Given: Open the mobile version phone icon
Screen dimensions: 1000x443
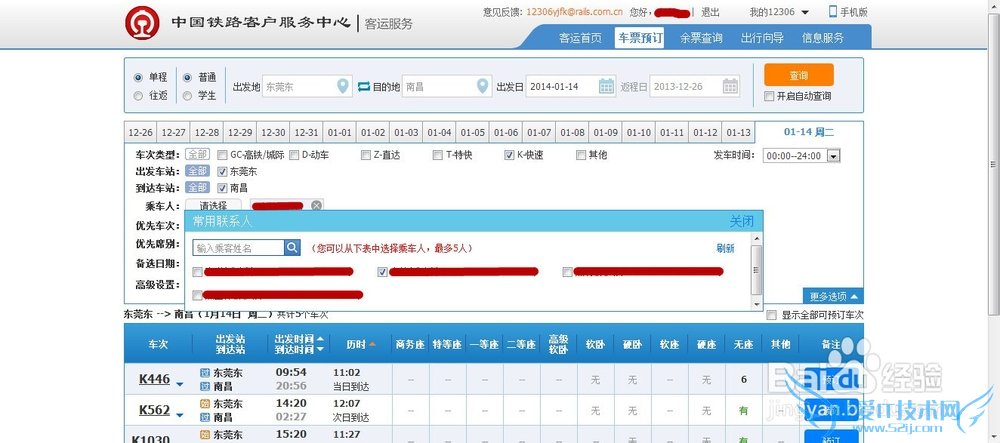Looking at the screenshot, I should 833,11.
